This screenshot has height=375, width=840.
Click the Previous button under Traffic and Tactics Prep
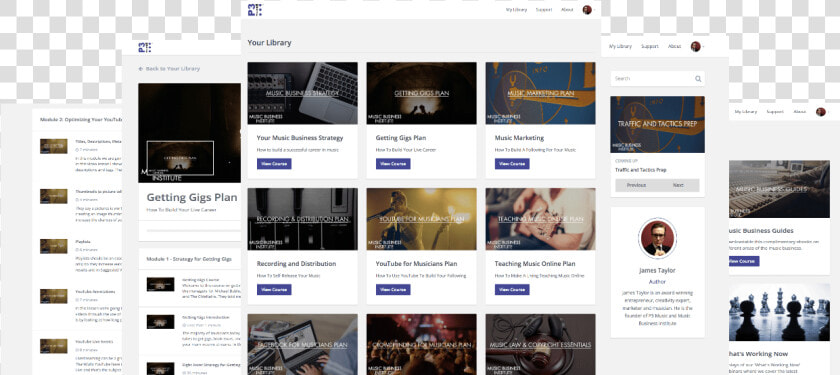(x=636, y=185)
